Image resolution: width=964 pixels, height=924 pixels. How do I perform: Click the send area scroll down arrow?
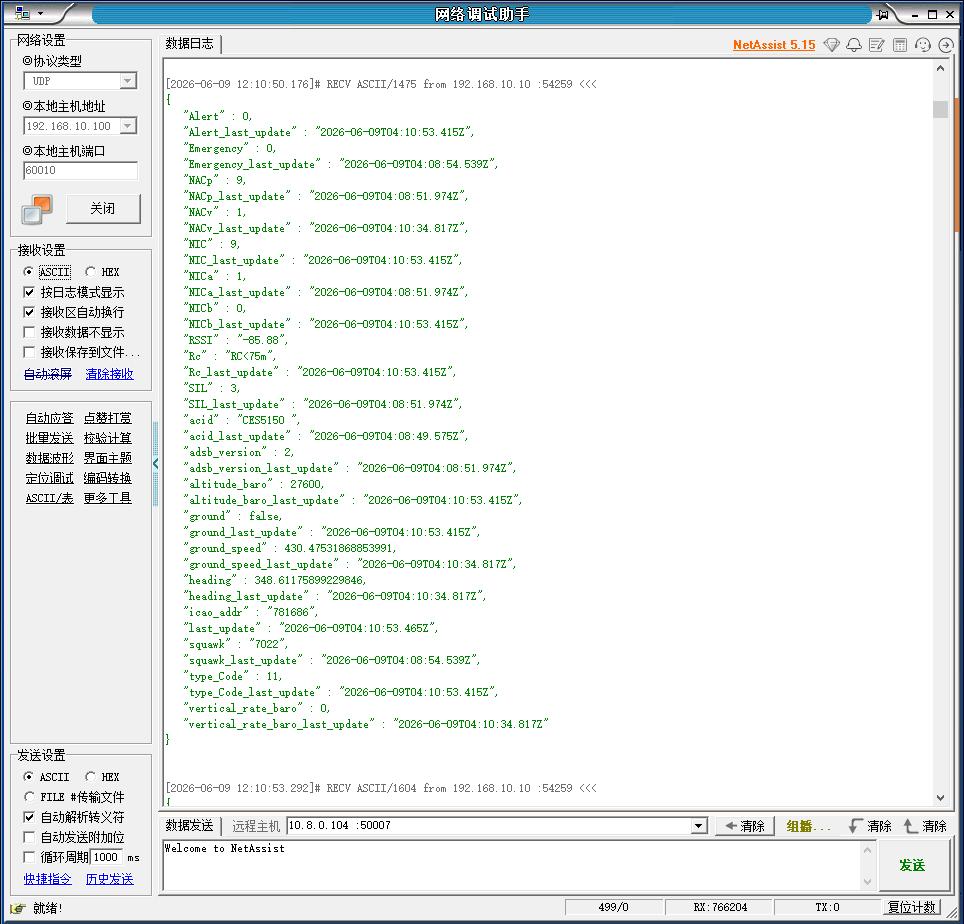867,882
